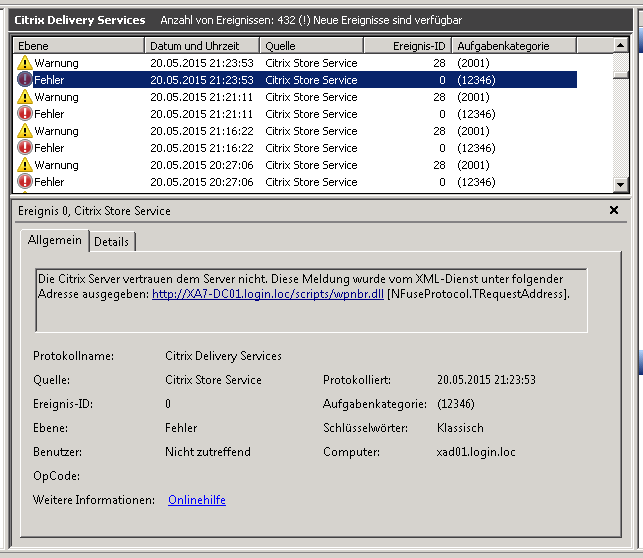Screen dimensions: 643x558
Task: Click inside the event message text box
Action: [311, 300]
